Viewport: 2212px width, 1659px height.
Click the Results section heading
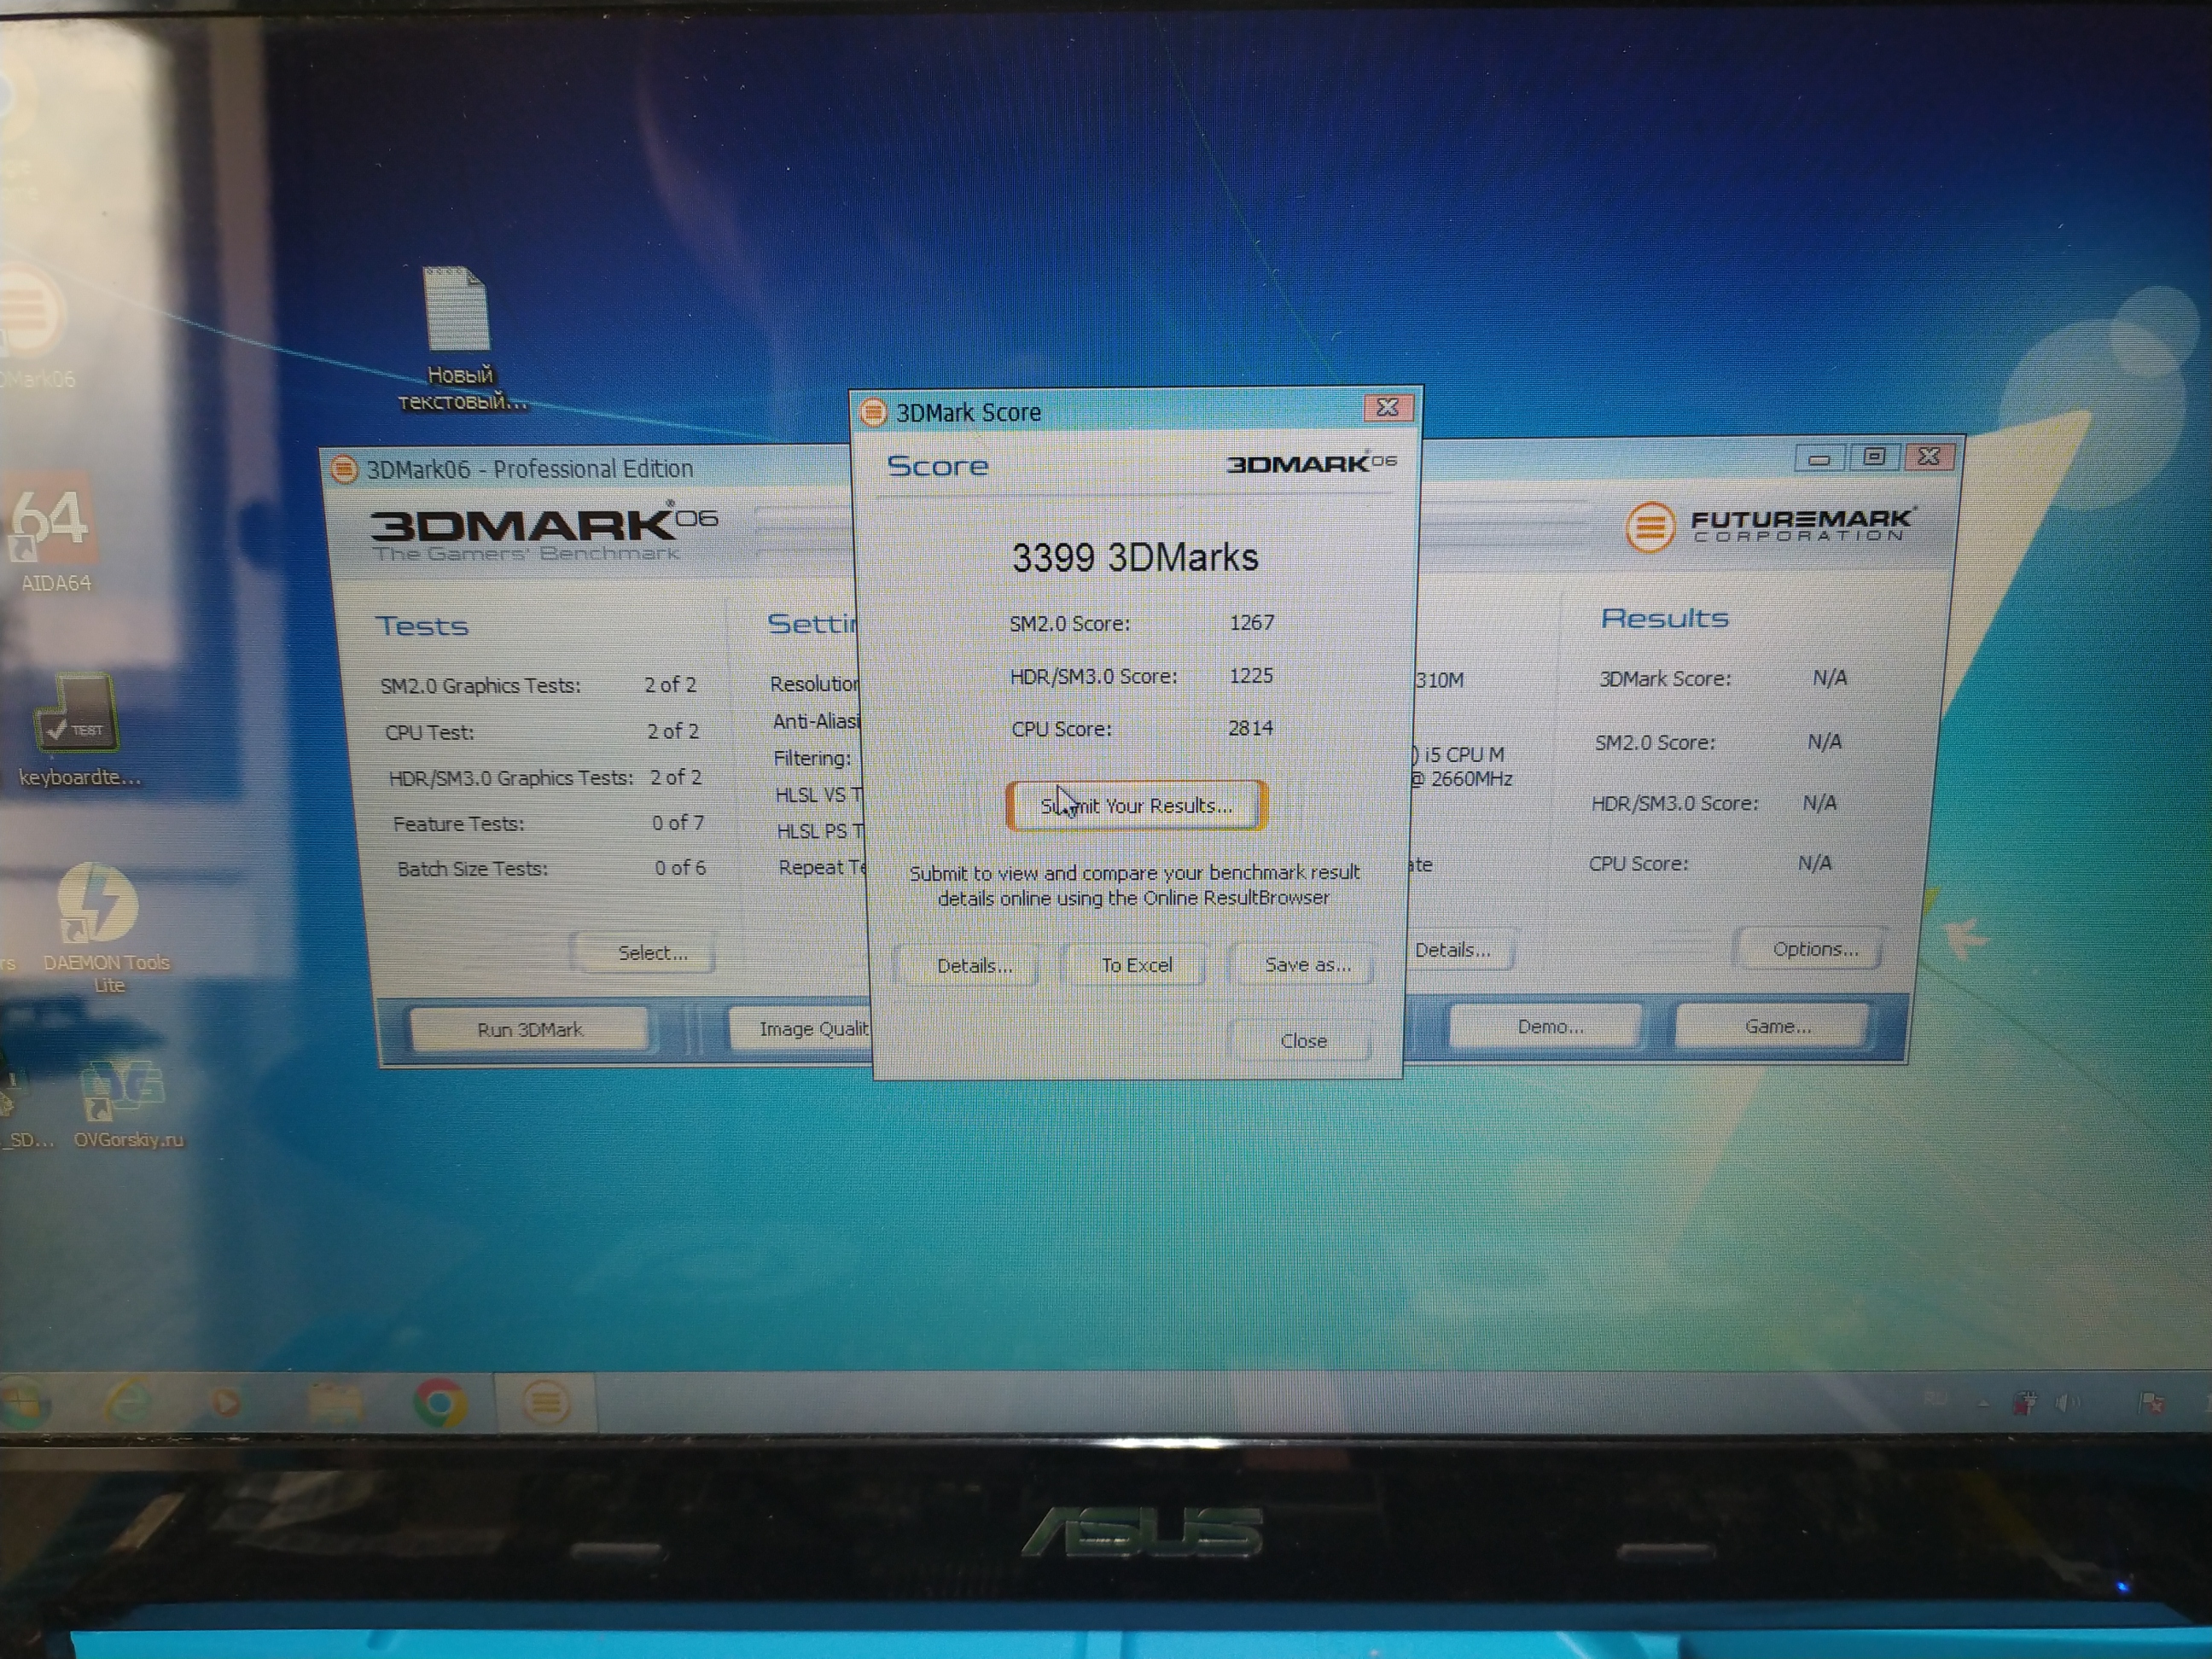1664,618
